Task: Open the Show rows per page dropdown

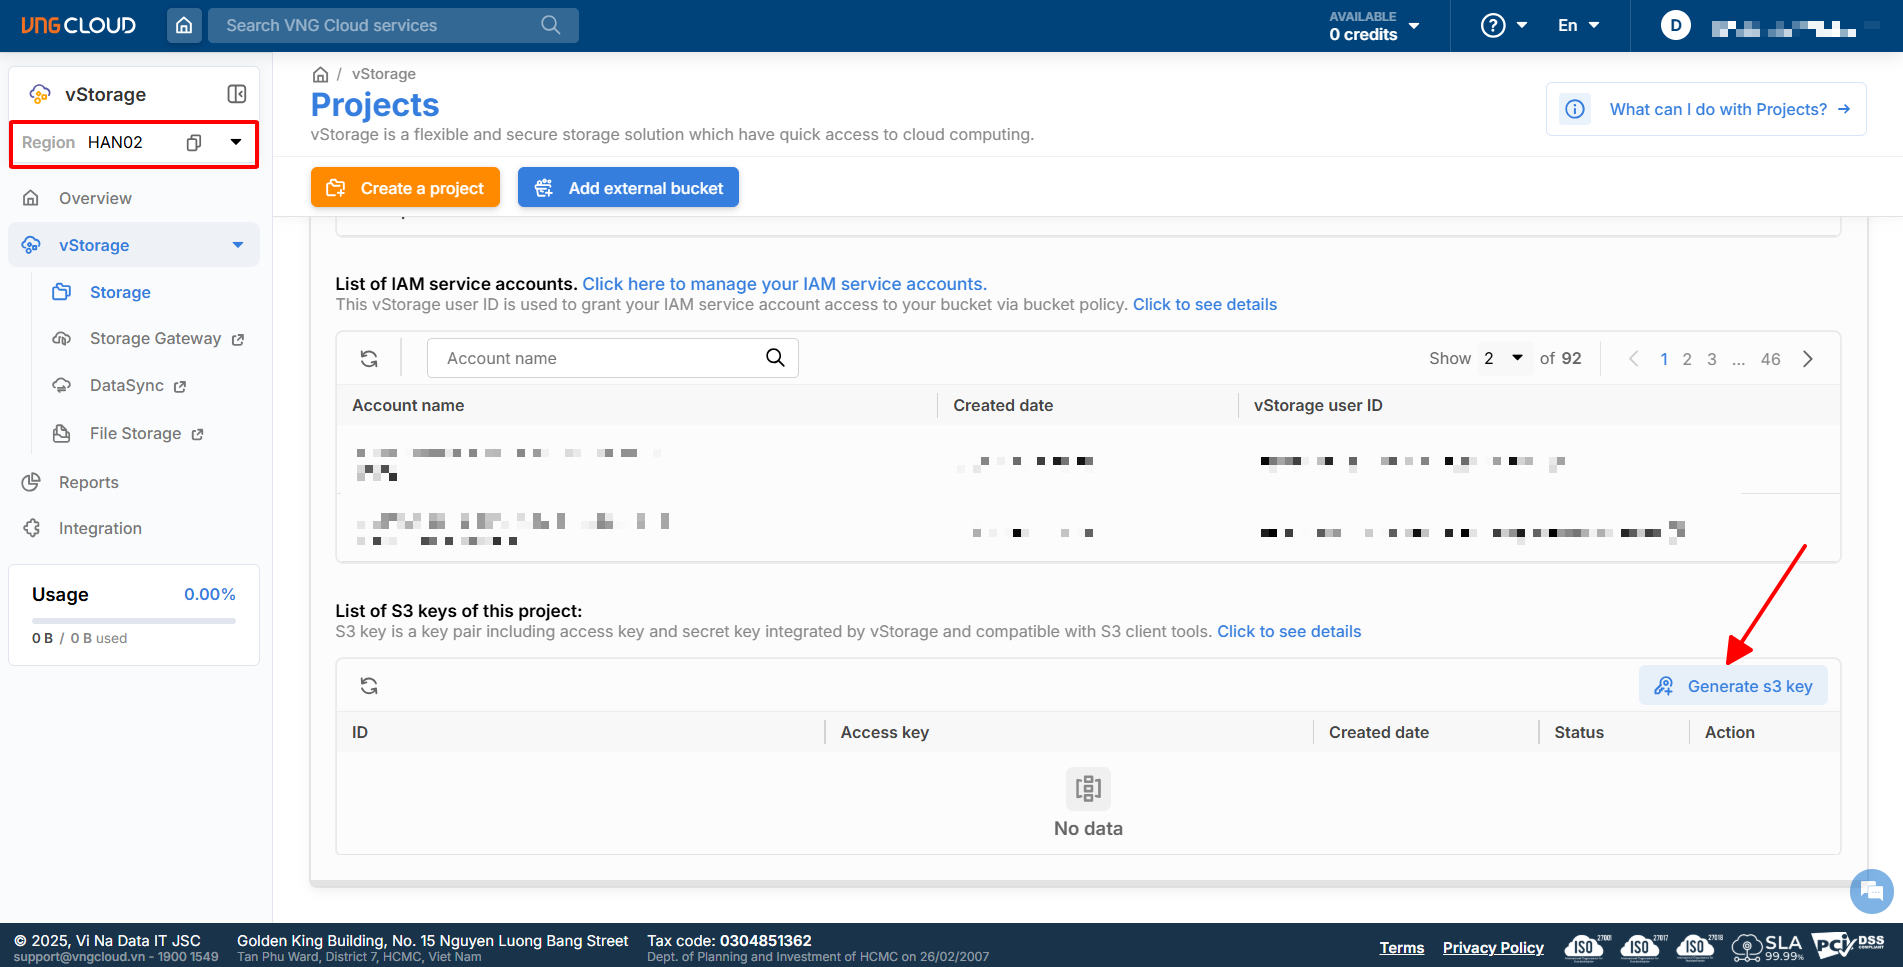Action: [x=1503, y=358]
